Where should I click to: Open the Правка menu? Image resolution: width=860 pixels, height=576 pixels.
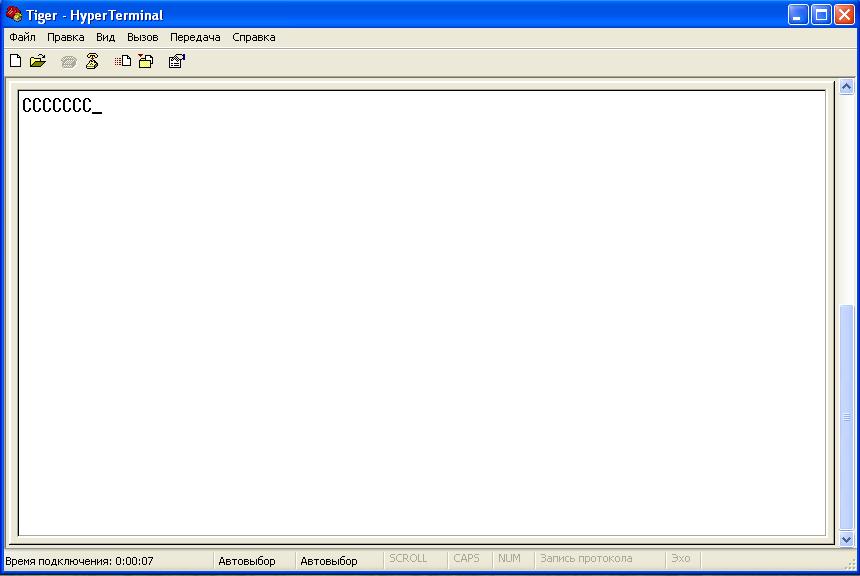pos(66,37)
